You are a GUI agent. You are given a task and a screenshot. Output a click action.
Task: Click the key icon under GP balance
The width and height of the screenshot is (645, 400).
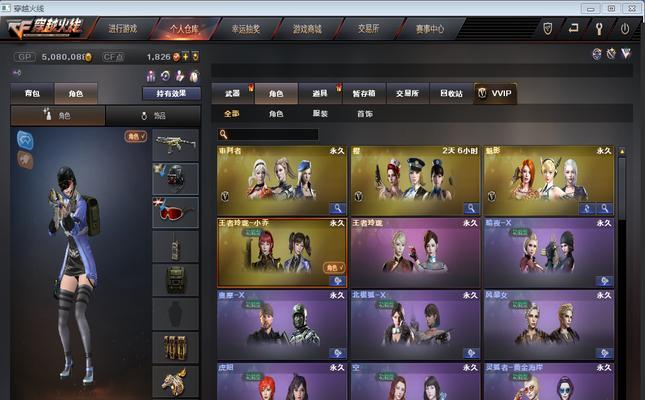coord(17,73)
